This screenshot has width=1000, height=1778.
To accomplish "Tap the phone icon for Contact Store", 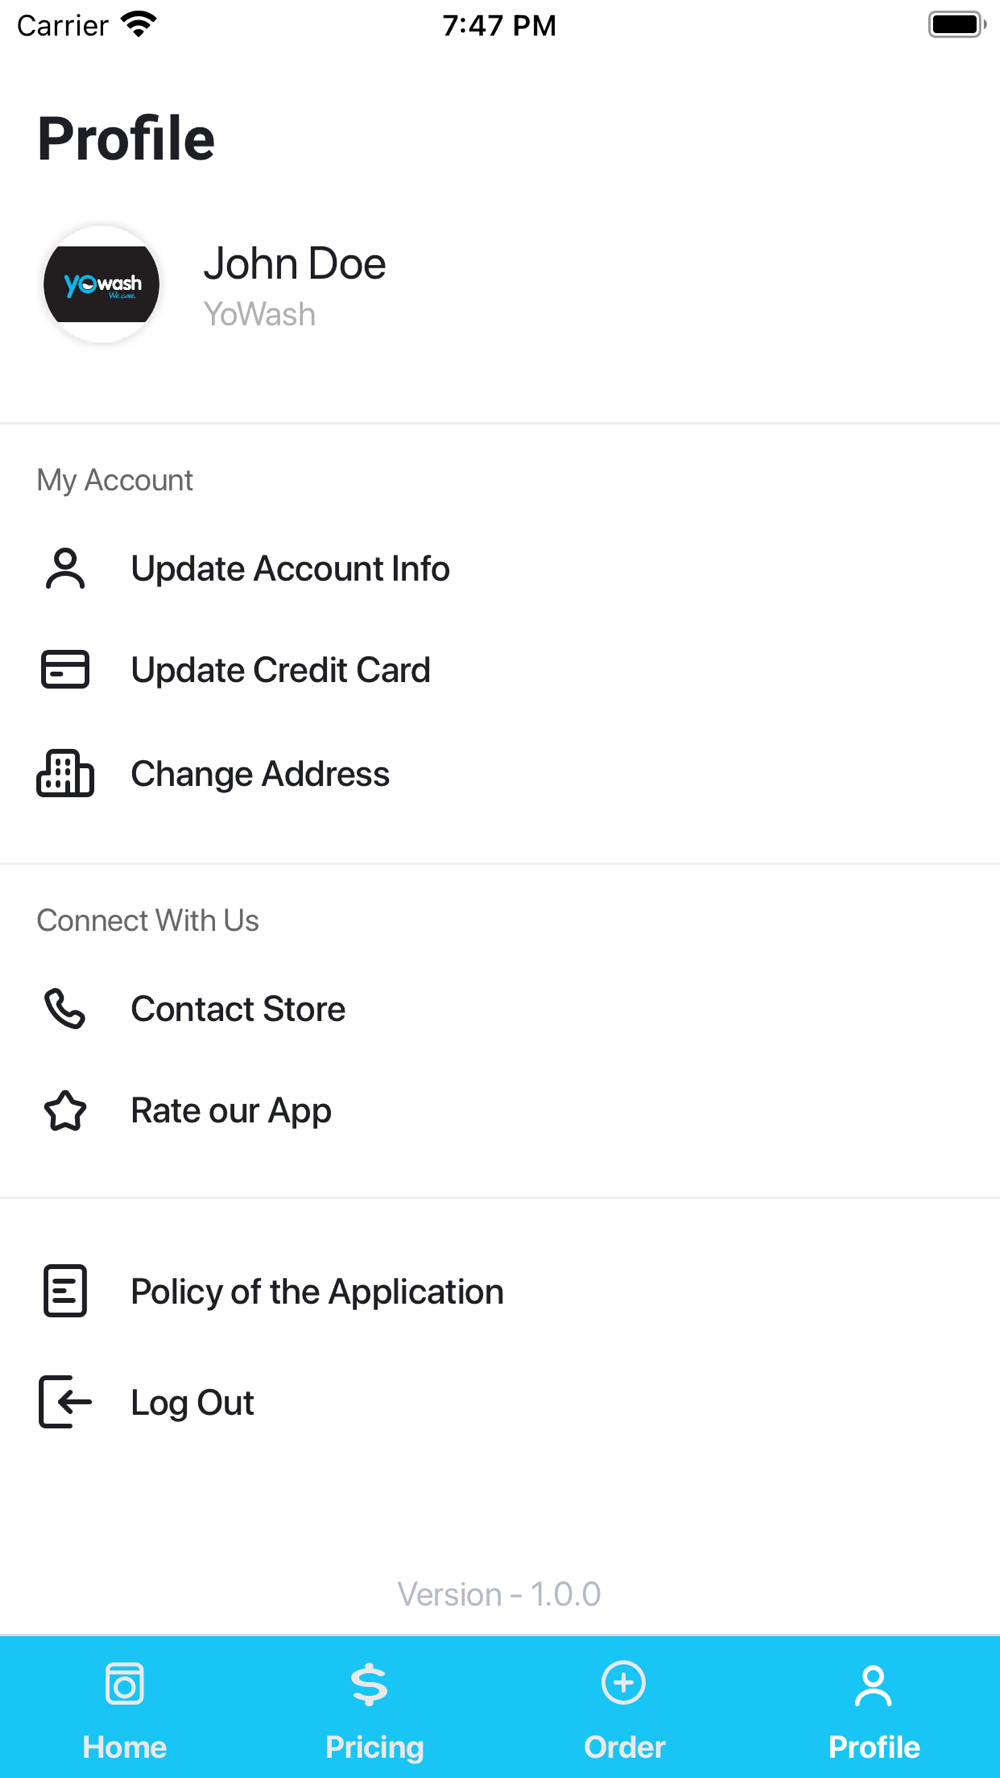I will click(65, 1009).
